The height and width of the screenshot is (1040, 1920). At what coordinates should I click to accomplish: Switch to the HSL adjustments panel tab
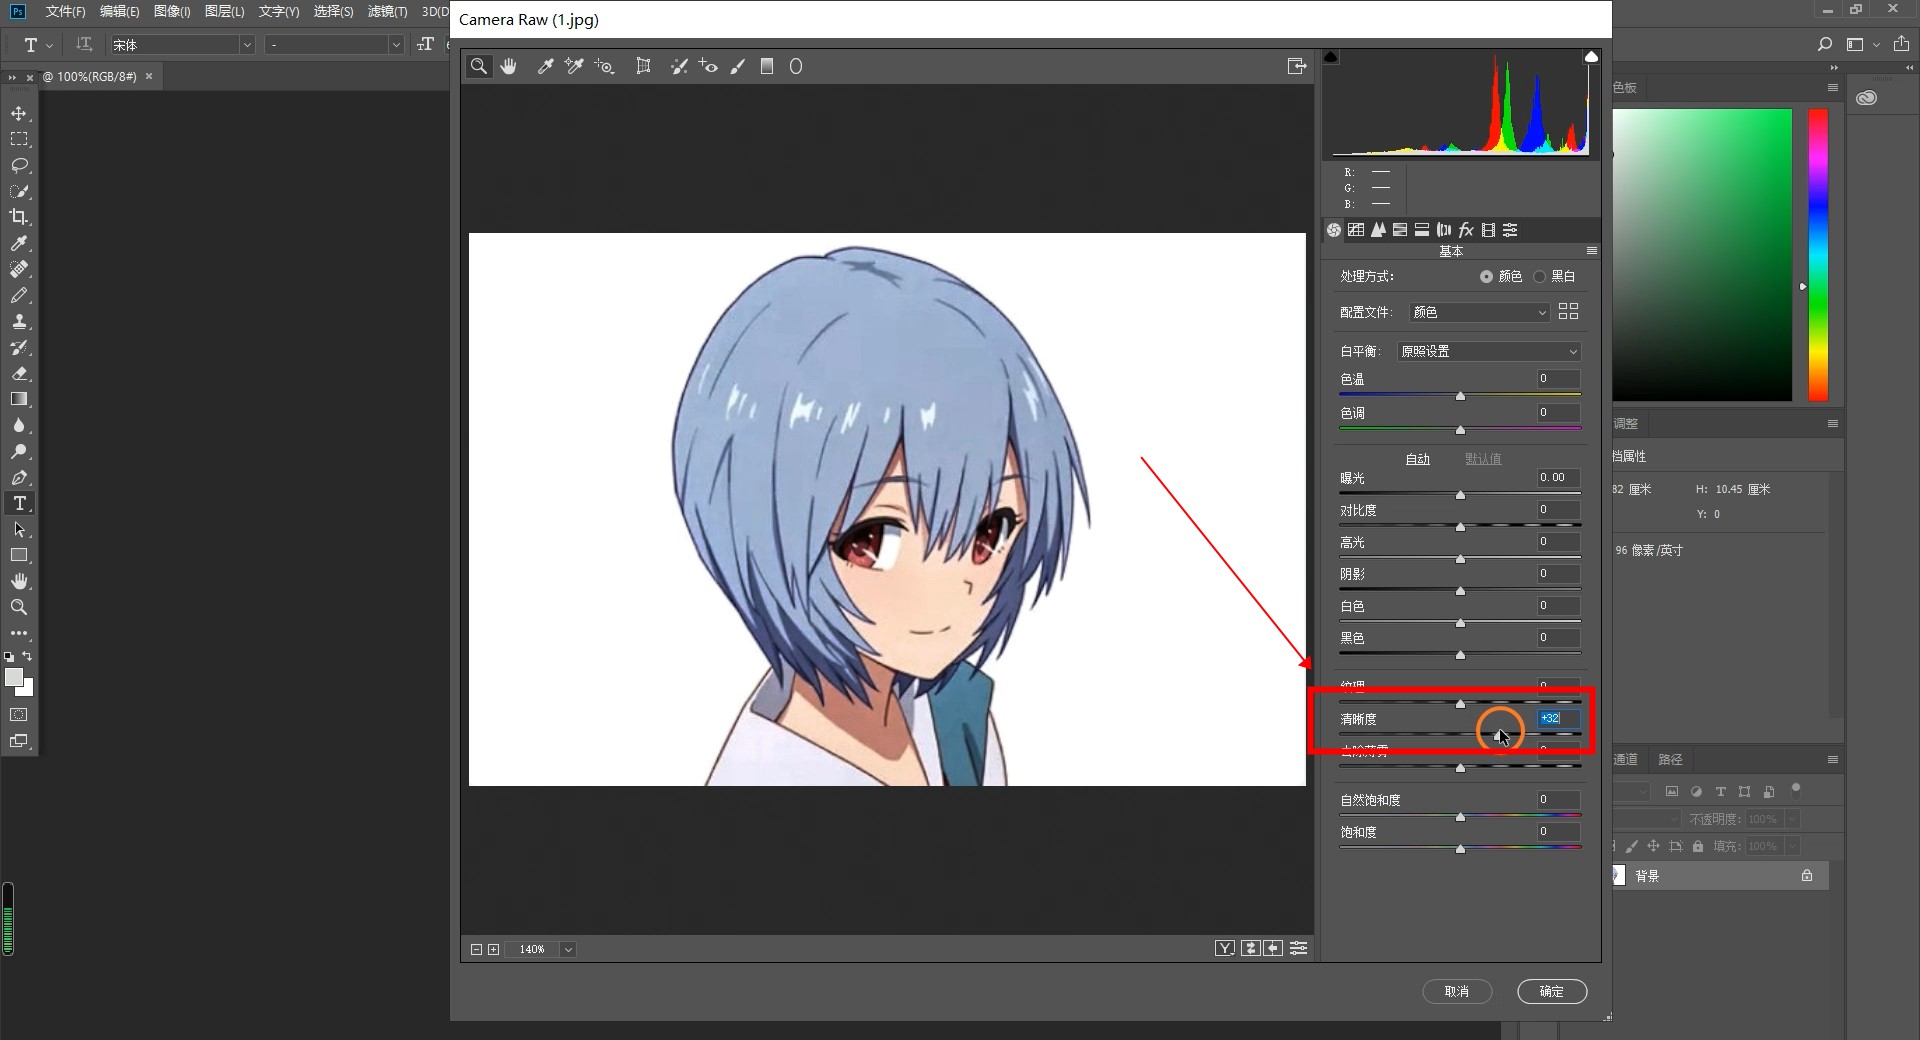point(1400,230)
